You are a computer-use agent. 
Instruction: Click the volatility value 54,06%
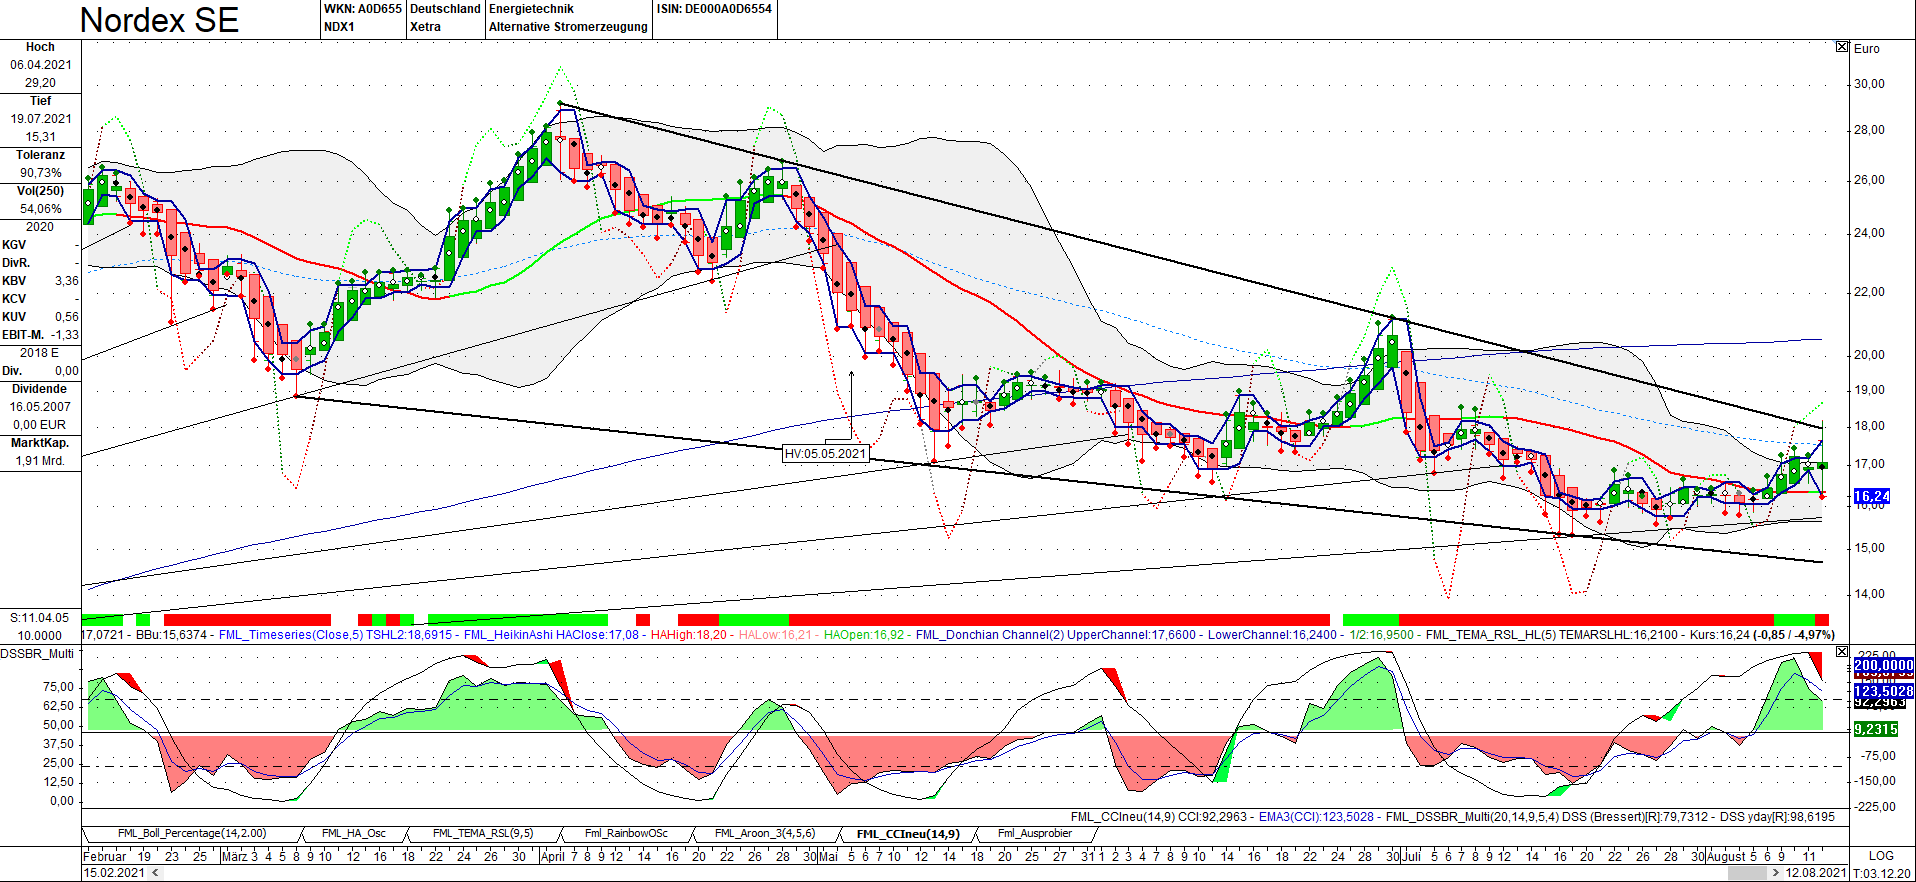[x=41, y=209]
